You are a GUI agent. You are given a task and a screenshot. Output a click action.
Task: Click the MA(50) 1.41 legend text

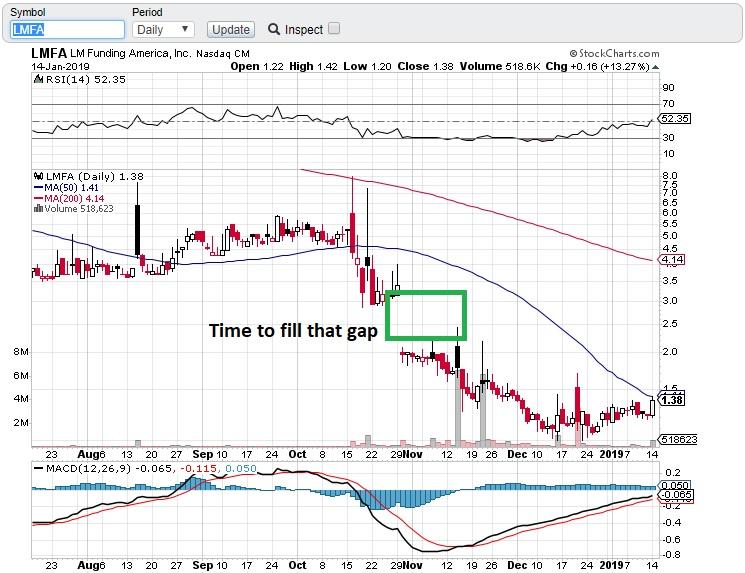[71, 188]
